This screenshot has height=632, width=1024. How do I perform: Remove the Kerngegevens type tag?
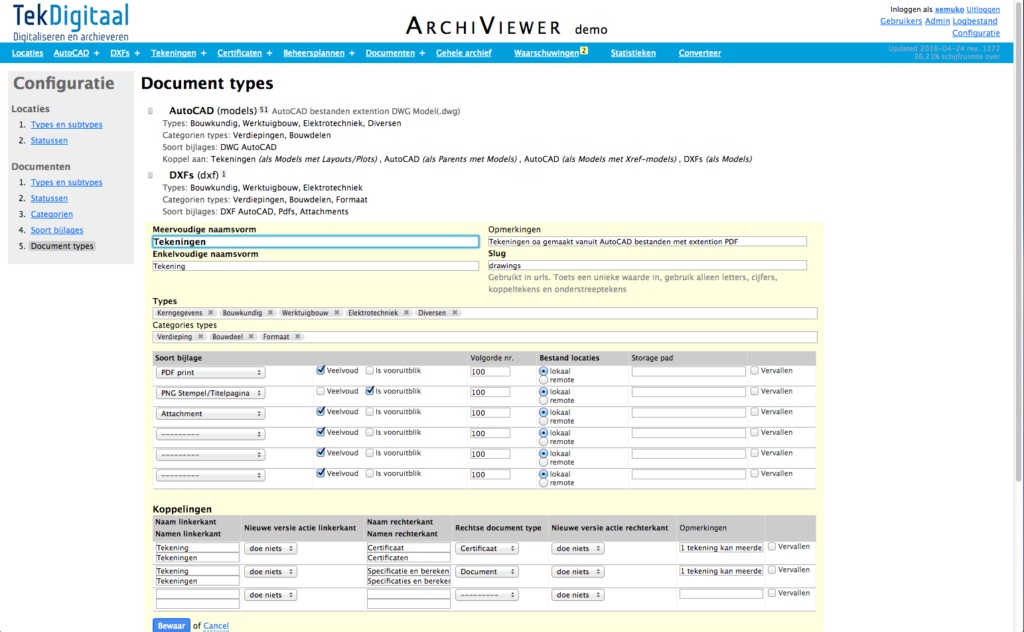[x=210, y=313]
